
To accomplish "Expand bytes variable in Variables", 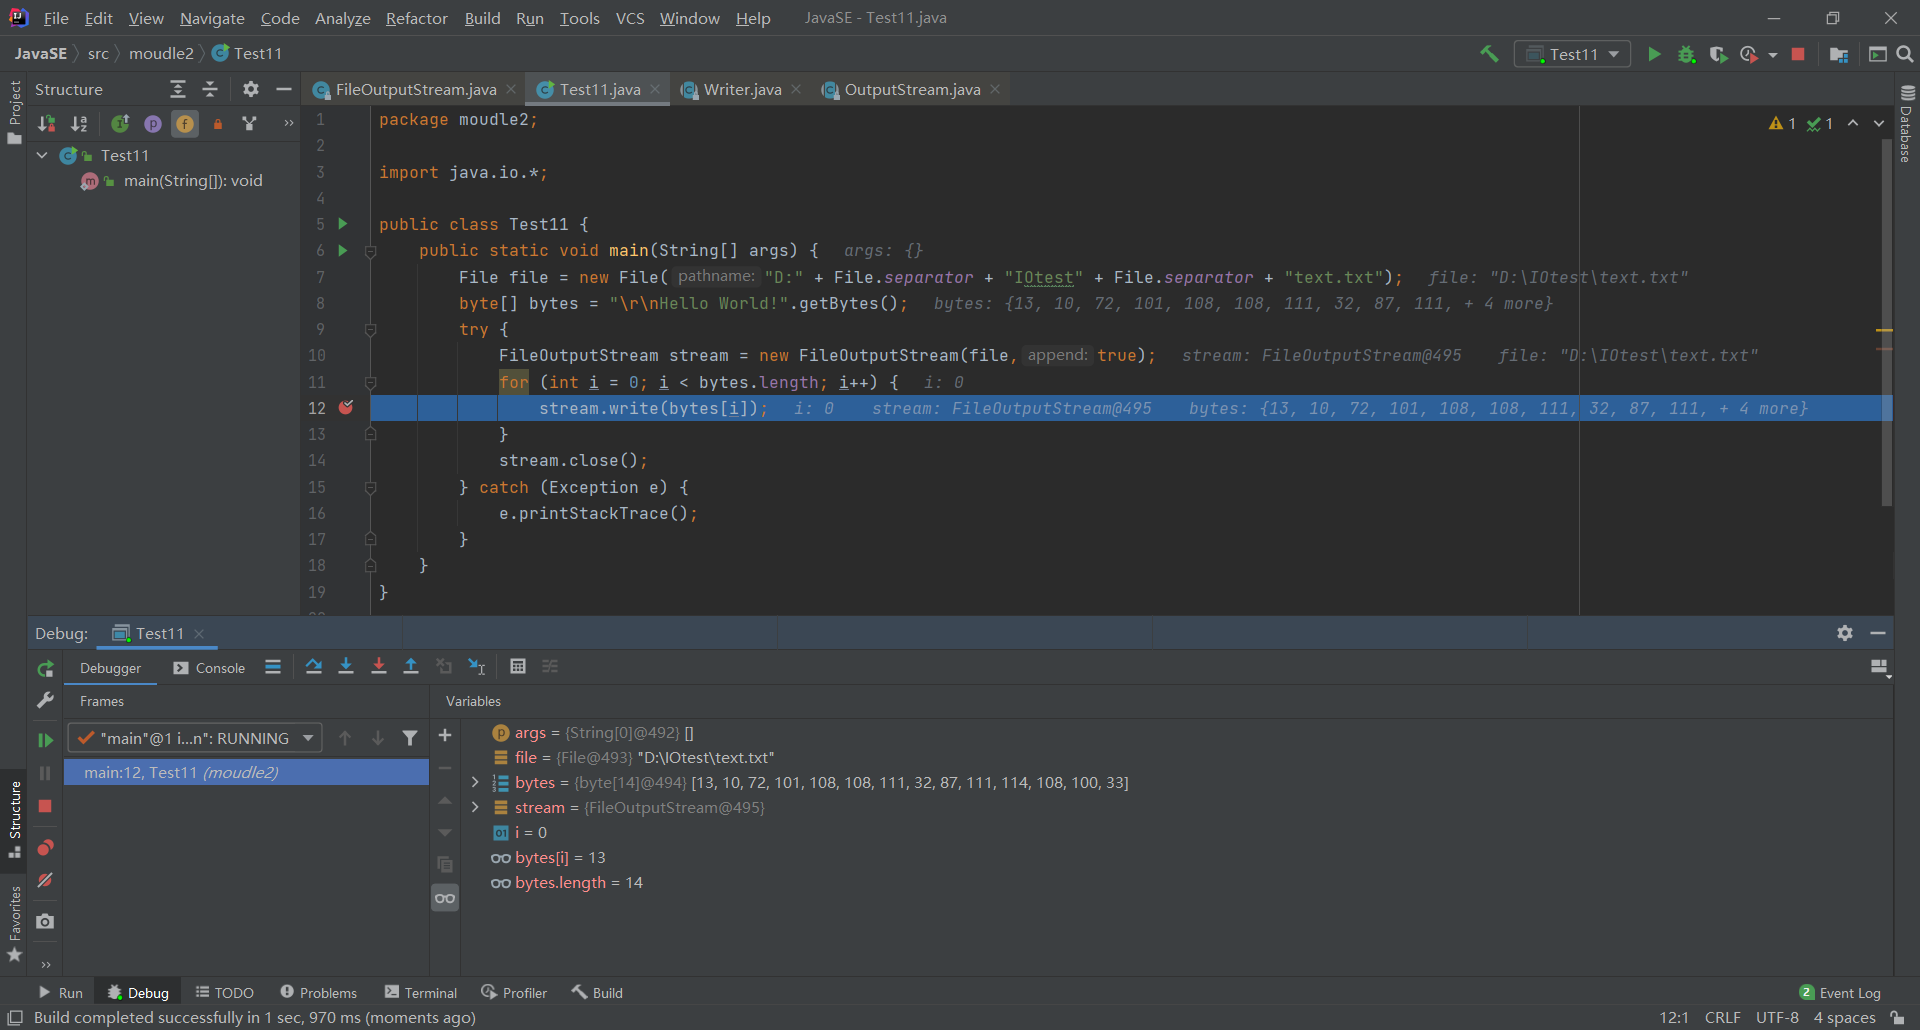I will (476, 783).
